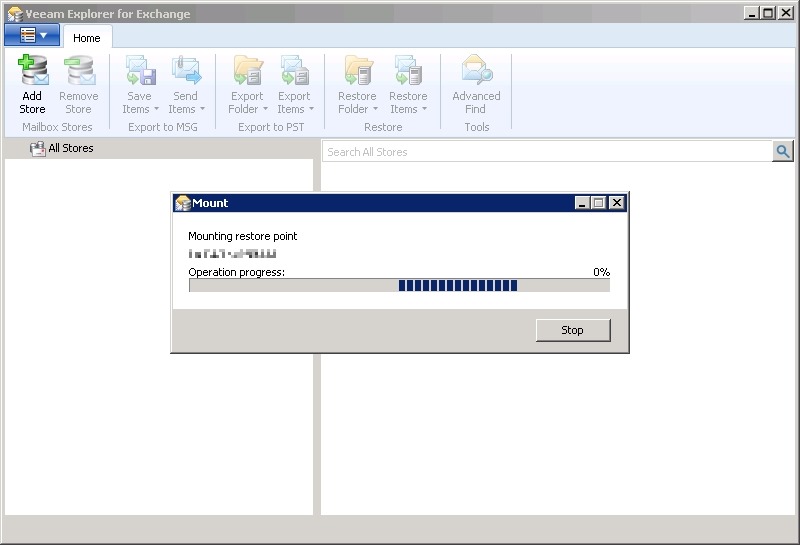Click the 'Mounting restore point' text
The image size is (800, 545).
tap(242, 236)
